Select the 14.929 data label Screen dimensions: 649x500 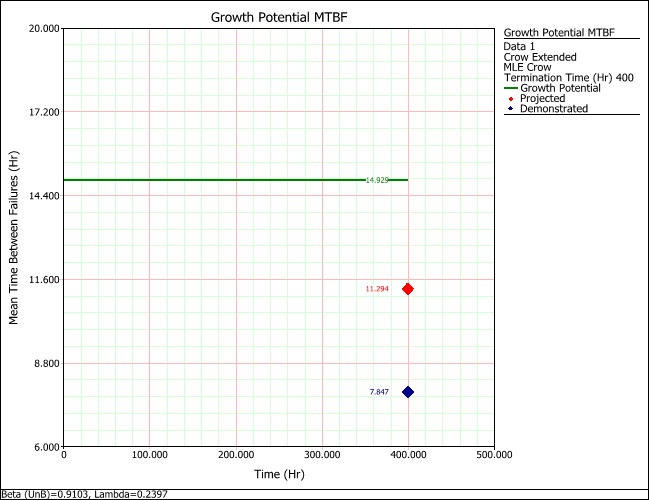coord(377,180)
